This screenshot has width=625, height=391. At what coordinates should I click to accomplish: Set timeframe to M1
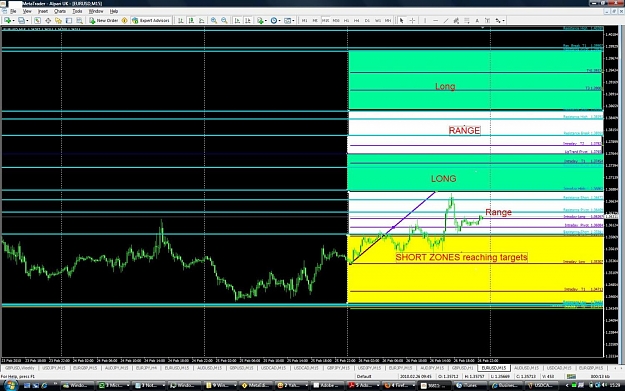point(305,20)
